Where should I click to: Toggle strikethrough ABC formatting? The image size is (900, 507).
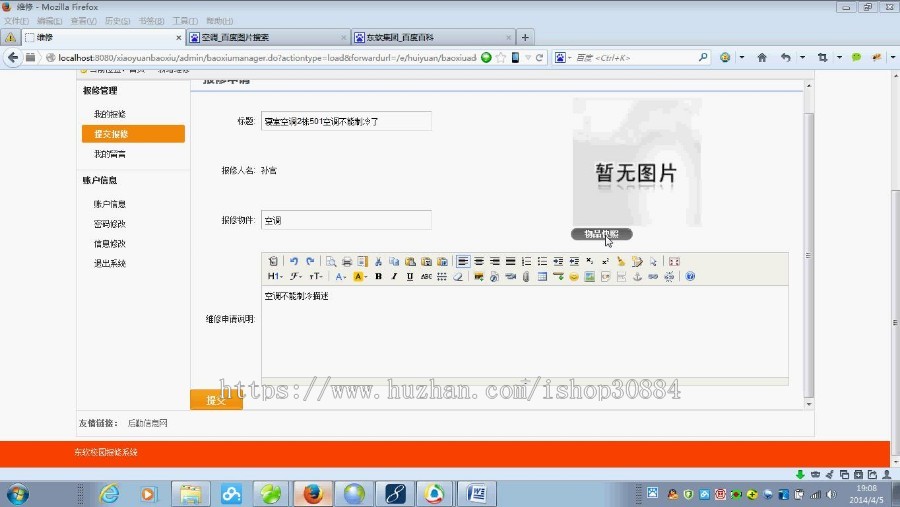pos(426,277)
